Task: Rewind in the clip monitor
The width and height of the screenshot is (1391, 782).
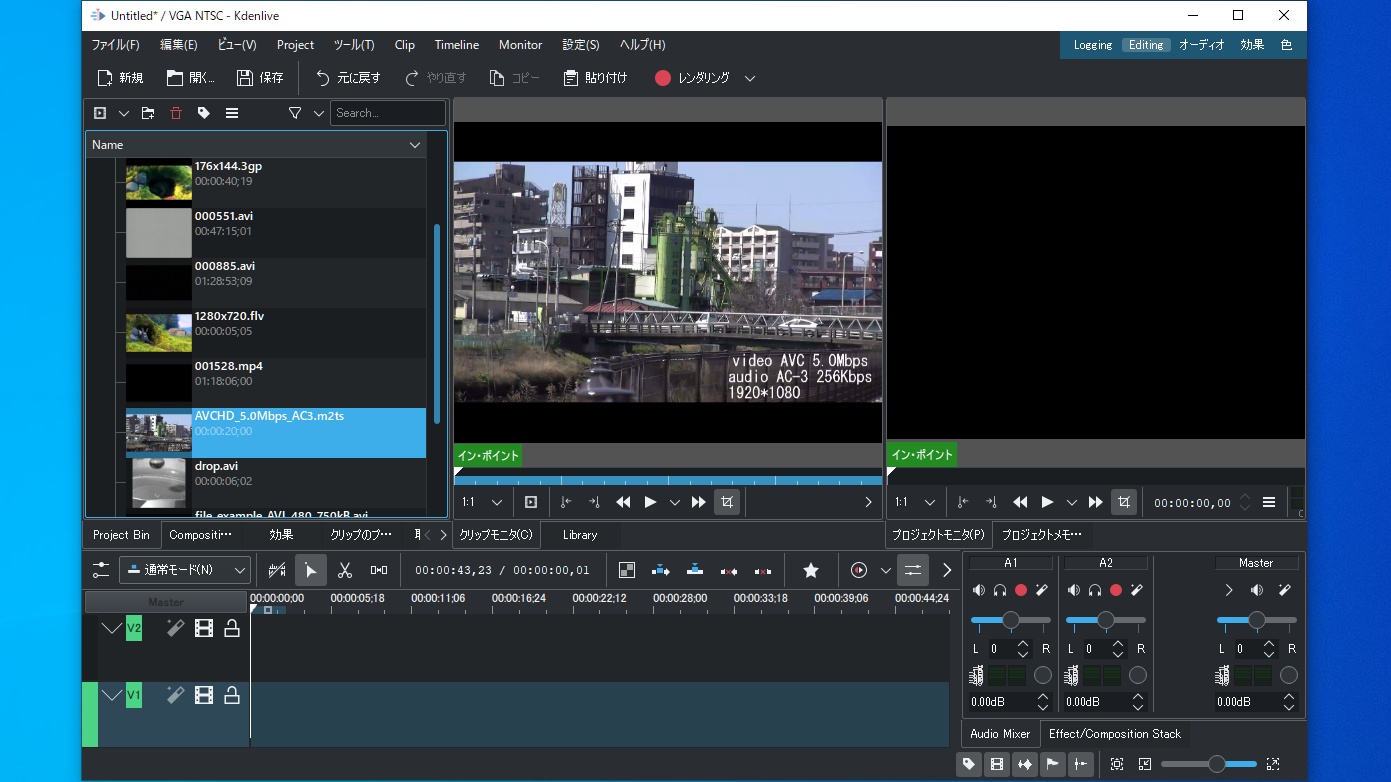Action: click(623, 502)
